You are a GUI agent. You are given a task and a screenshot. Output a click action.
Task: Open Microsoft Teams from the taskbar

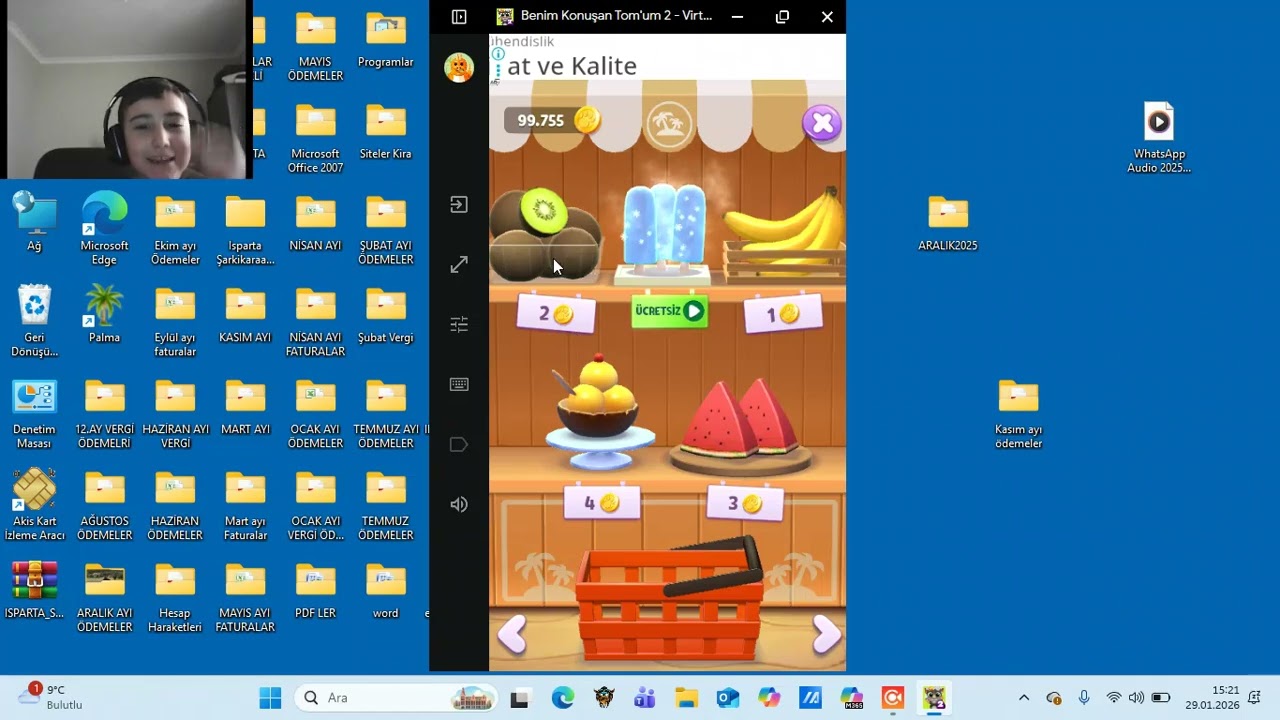[644, 698]
